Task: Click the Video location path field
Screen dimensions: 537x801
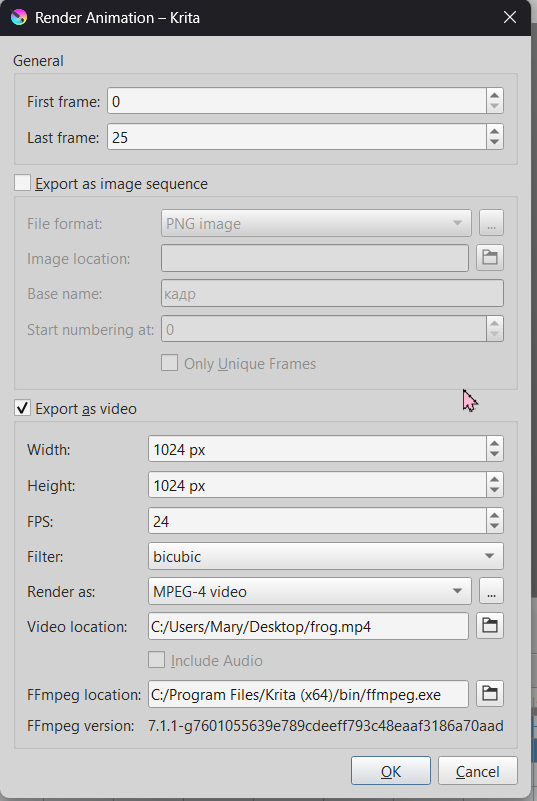Action: (308, 626)
